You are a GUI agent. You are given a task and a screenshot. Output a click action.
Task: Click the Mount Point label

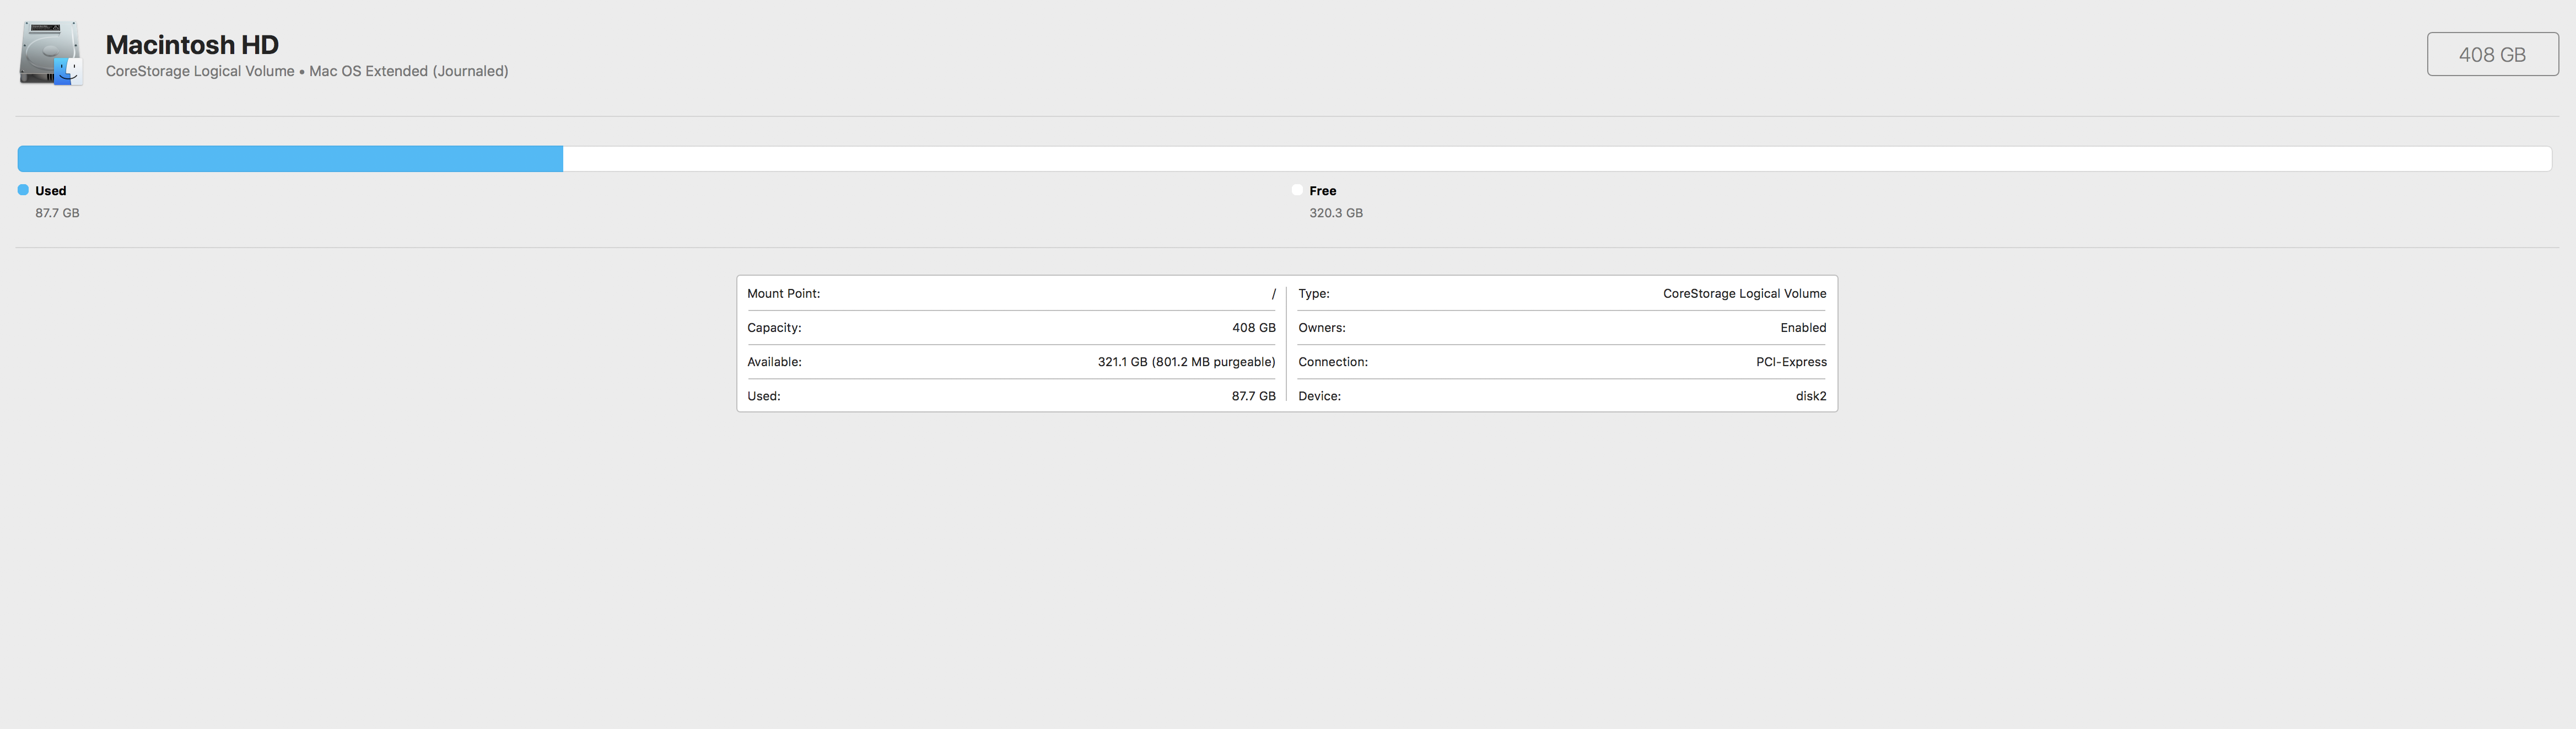[783, 294]
